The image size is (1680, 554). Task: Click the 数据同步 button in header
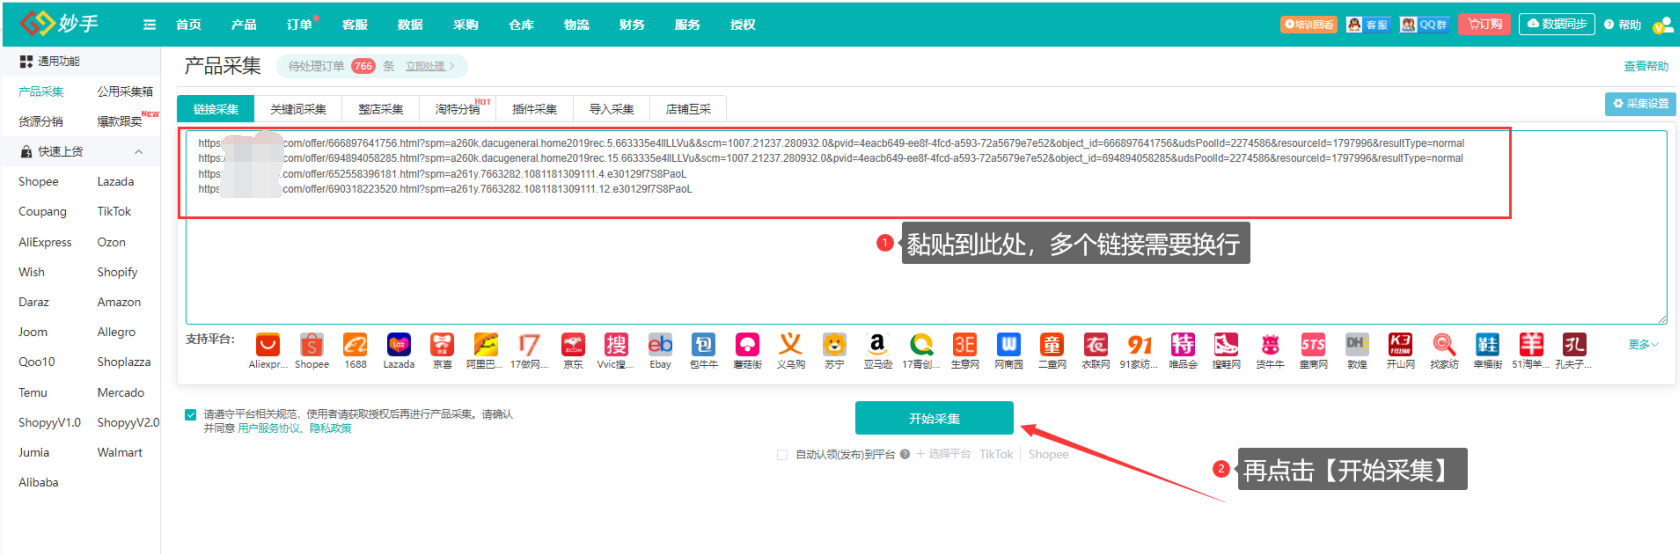click(1557, 25)
